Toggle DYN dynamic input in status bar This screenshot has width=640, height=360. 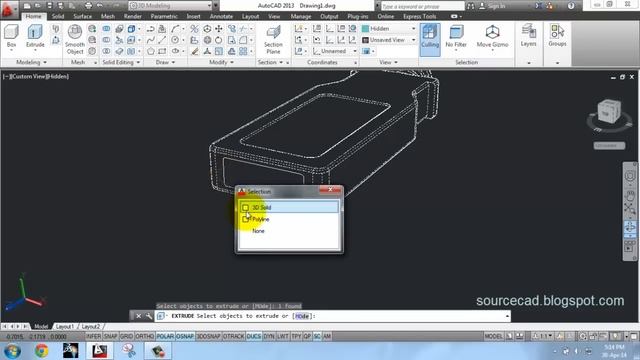(269, 336)
